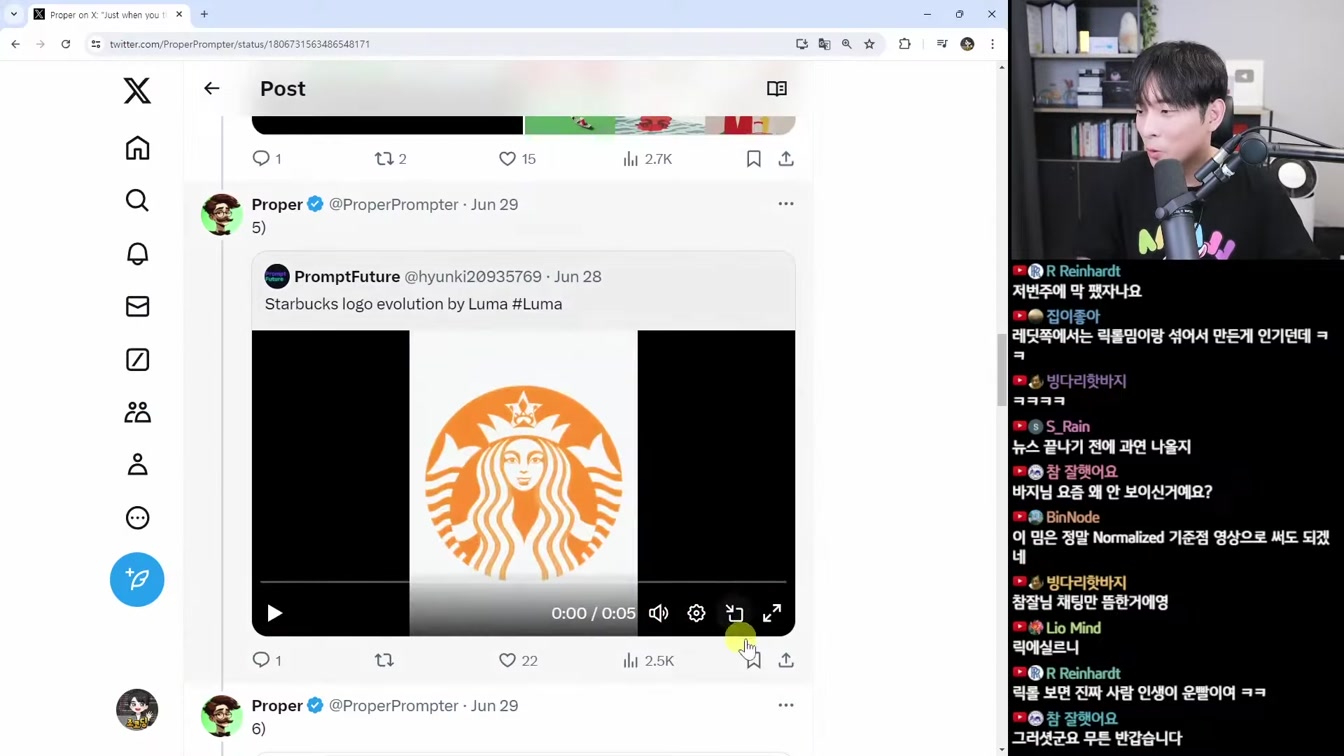Open Communities people icon in sidebar
1344x756 pixels.
pyautogui.click(x=137, y=412)
